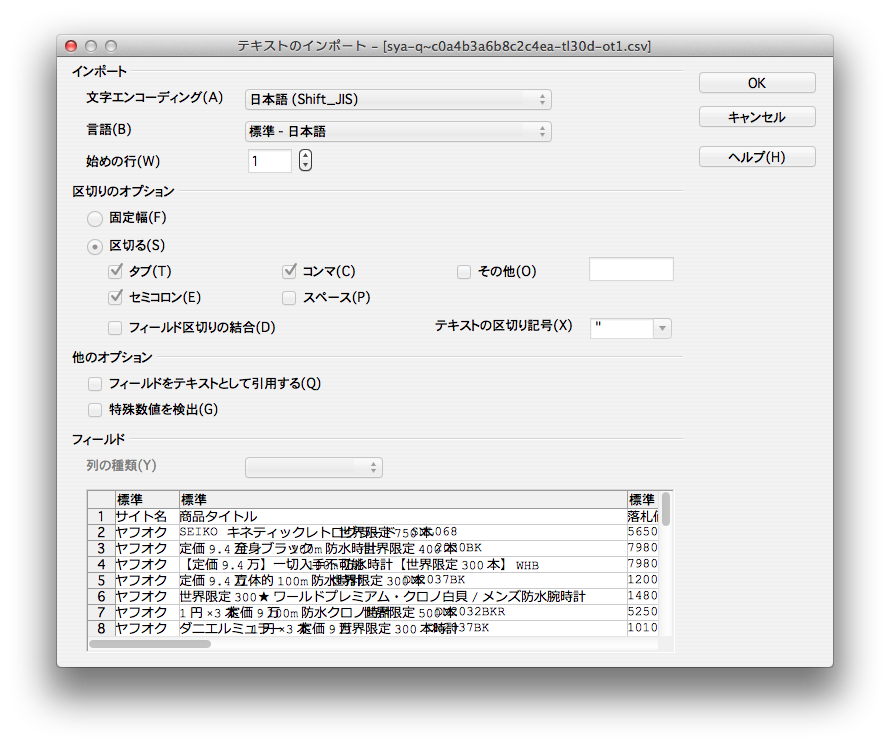This screenshot has height=746, width=890.
Task: Click the 始めの行 number field
Action: (x=270, y=161)
